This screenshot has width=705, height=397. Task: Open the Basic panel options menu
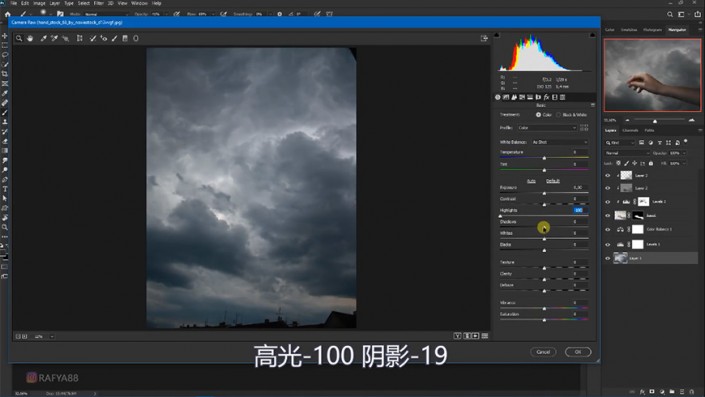click(x=593, y=105)
